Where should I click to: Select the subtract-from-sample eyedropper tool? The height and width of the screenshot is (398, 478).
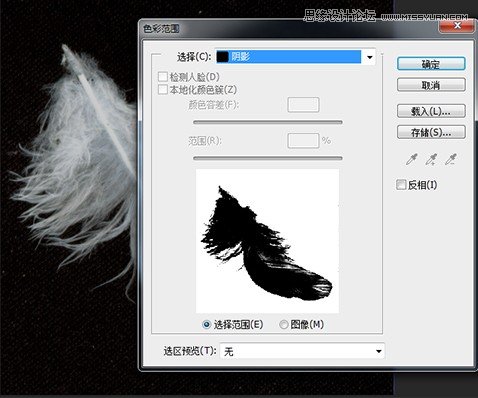click(451, 160)
